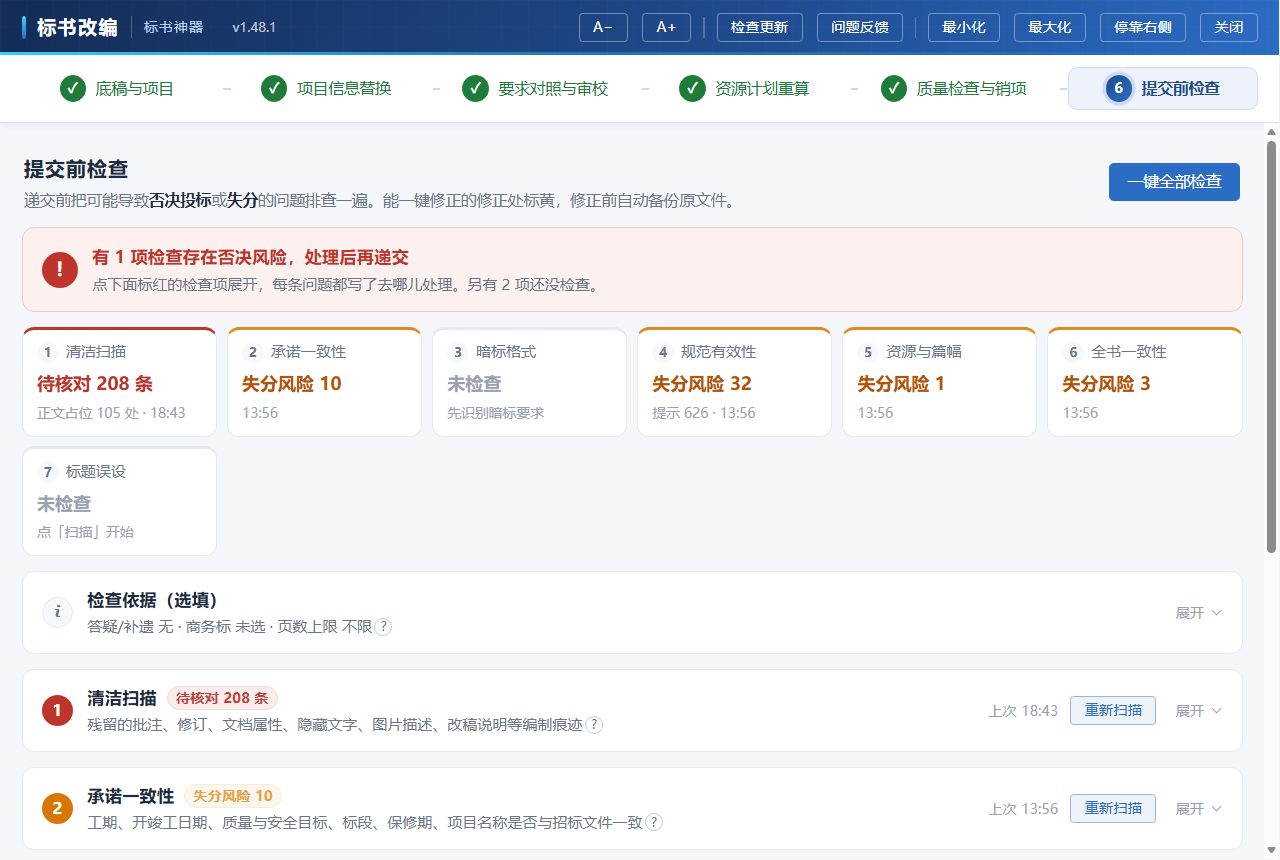
Task: Click the green checkmark for 要求对照与审校
Action: pyautogui.click(x=475, y=88)
